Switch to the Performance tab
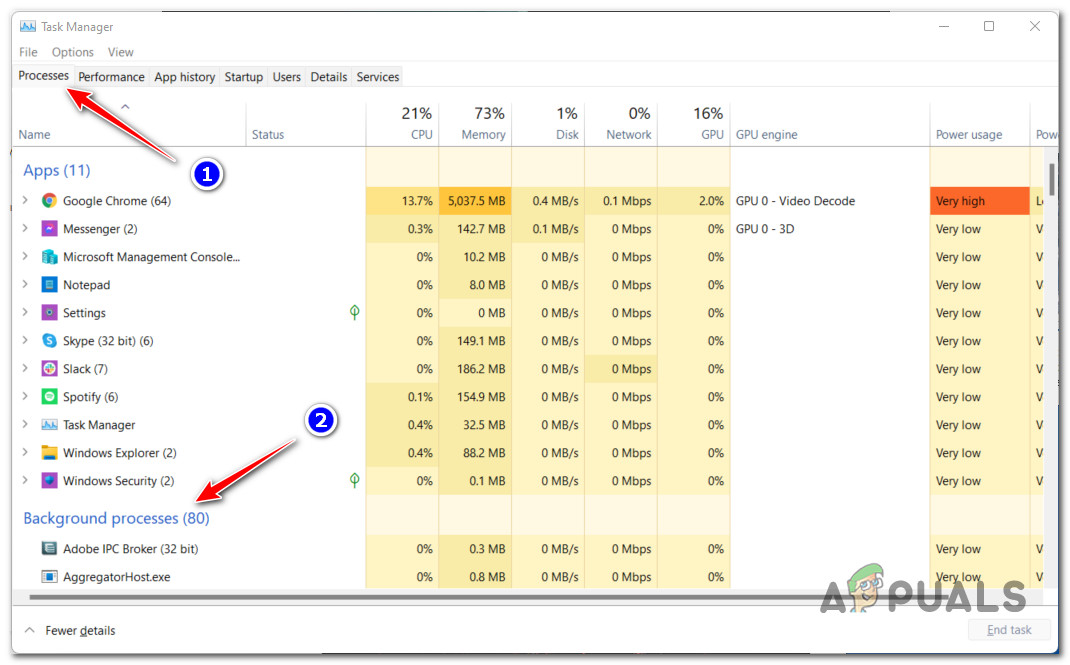The image size is (1070, 665). [111, 77]
